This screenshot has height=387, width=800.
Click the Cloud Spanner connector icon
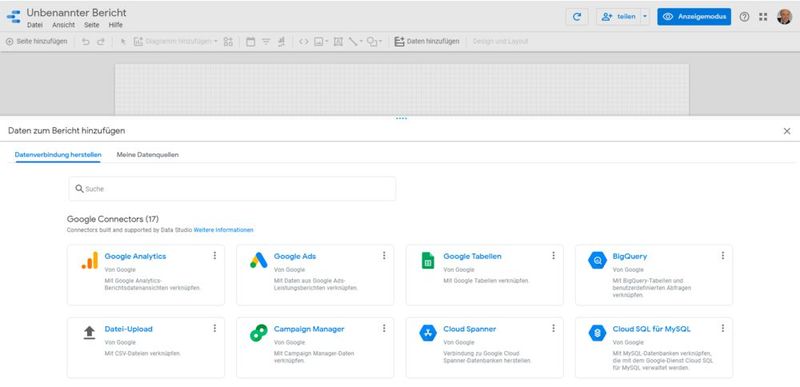[x=428, y=333]
